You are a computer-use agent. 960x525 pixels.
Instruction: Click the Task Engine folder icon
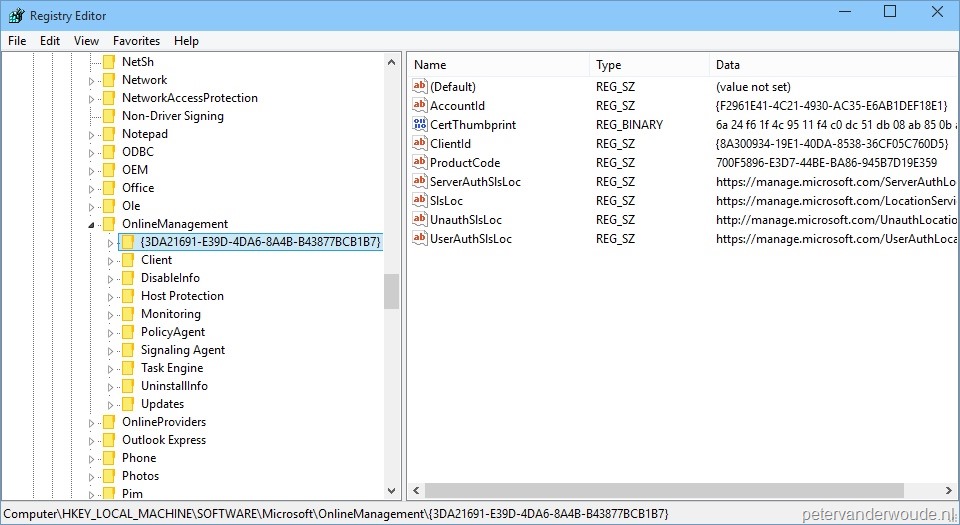128,368
